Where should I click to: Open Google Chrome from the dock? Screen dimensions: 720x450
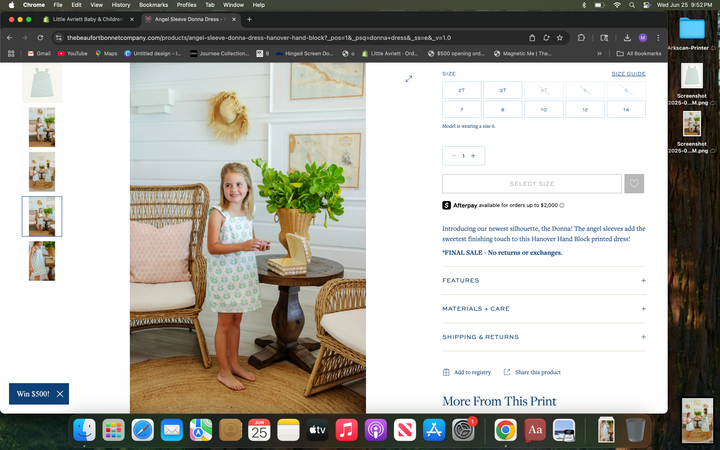505,430
